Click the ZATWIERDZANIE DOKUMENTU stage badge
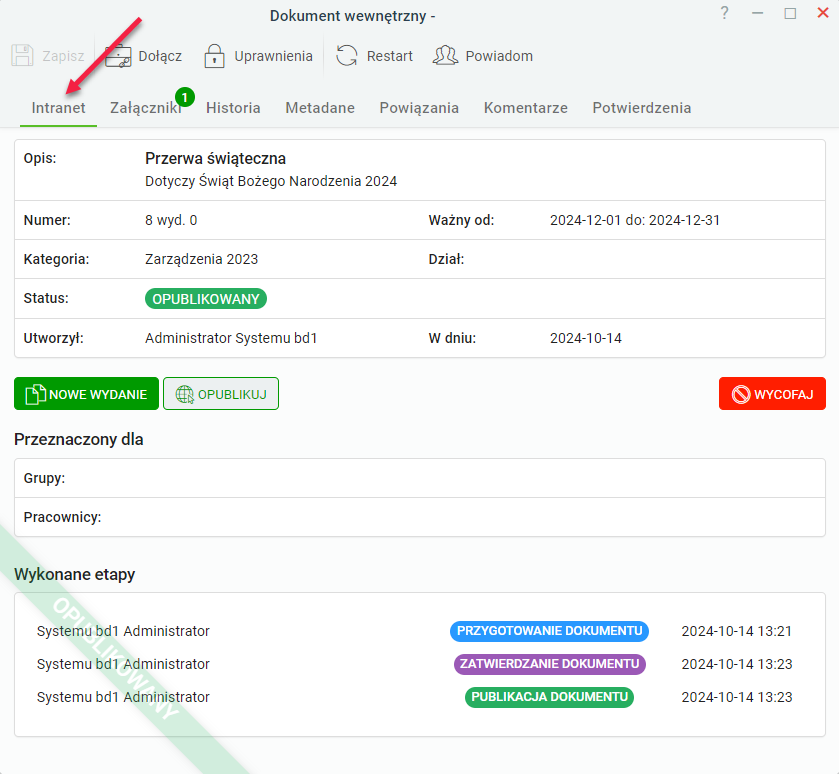 coord(550,664)
